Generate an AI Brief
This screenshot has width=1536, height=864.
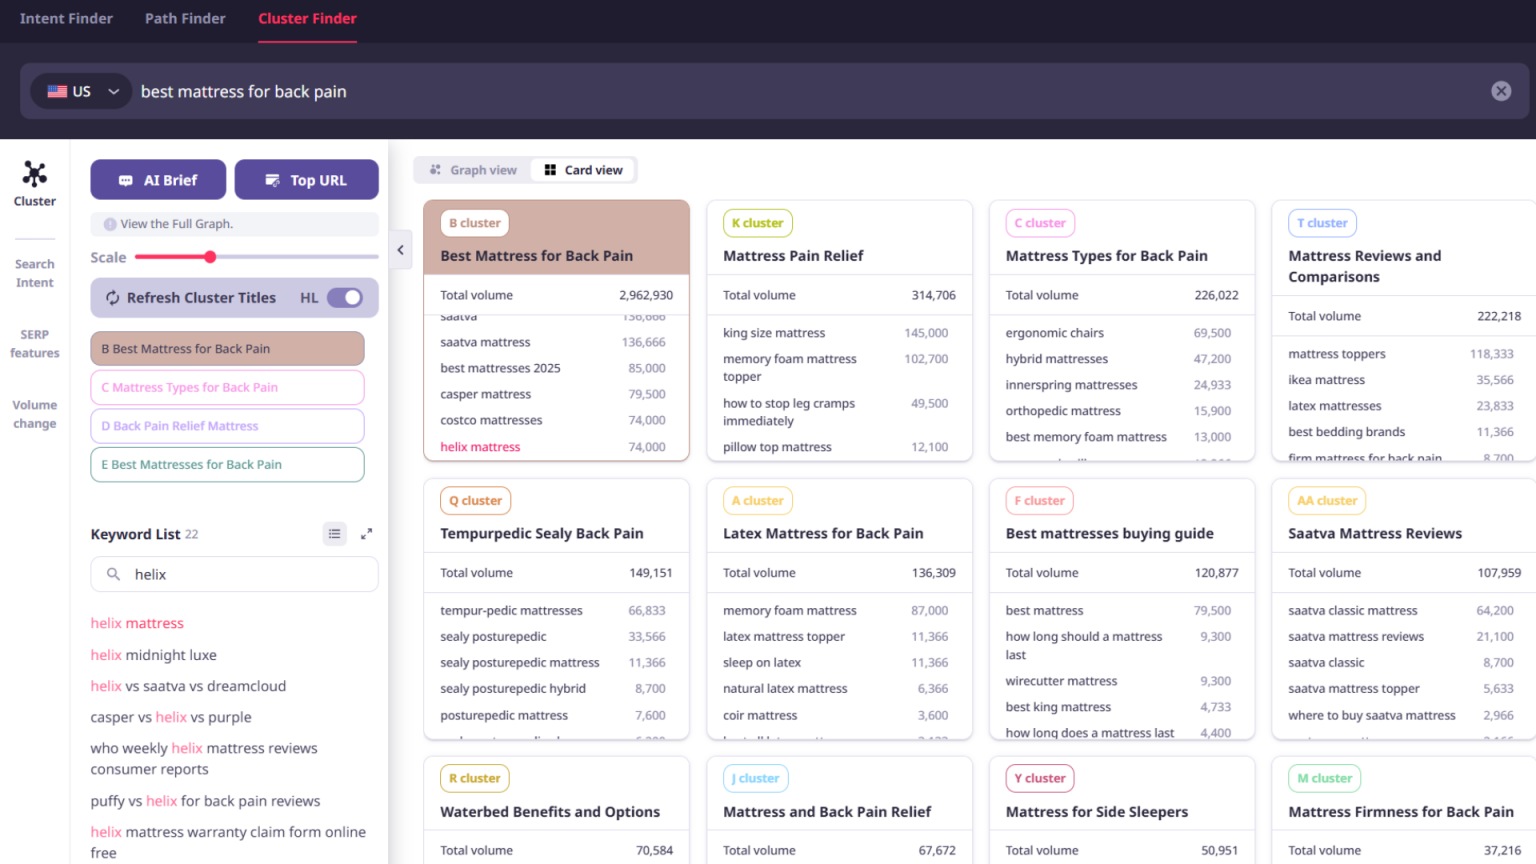[x=157, y=179]
